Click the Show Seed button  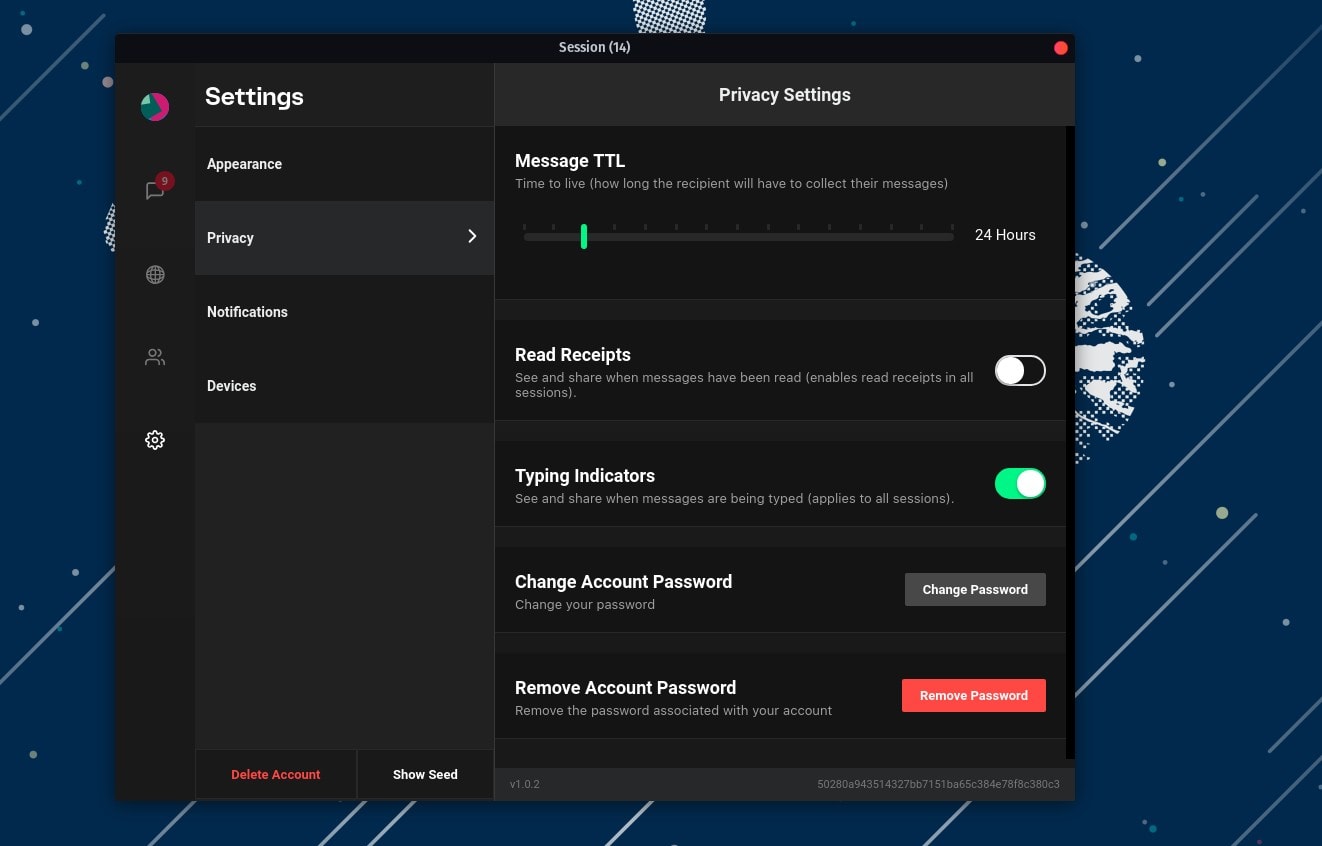[x=425, y=775]
